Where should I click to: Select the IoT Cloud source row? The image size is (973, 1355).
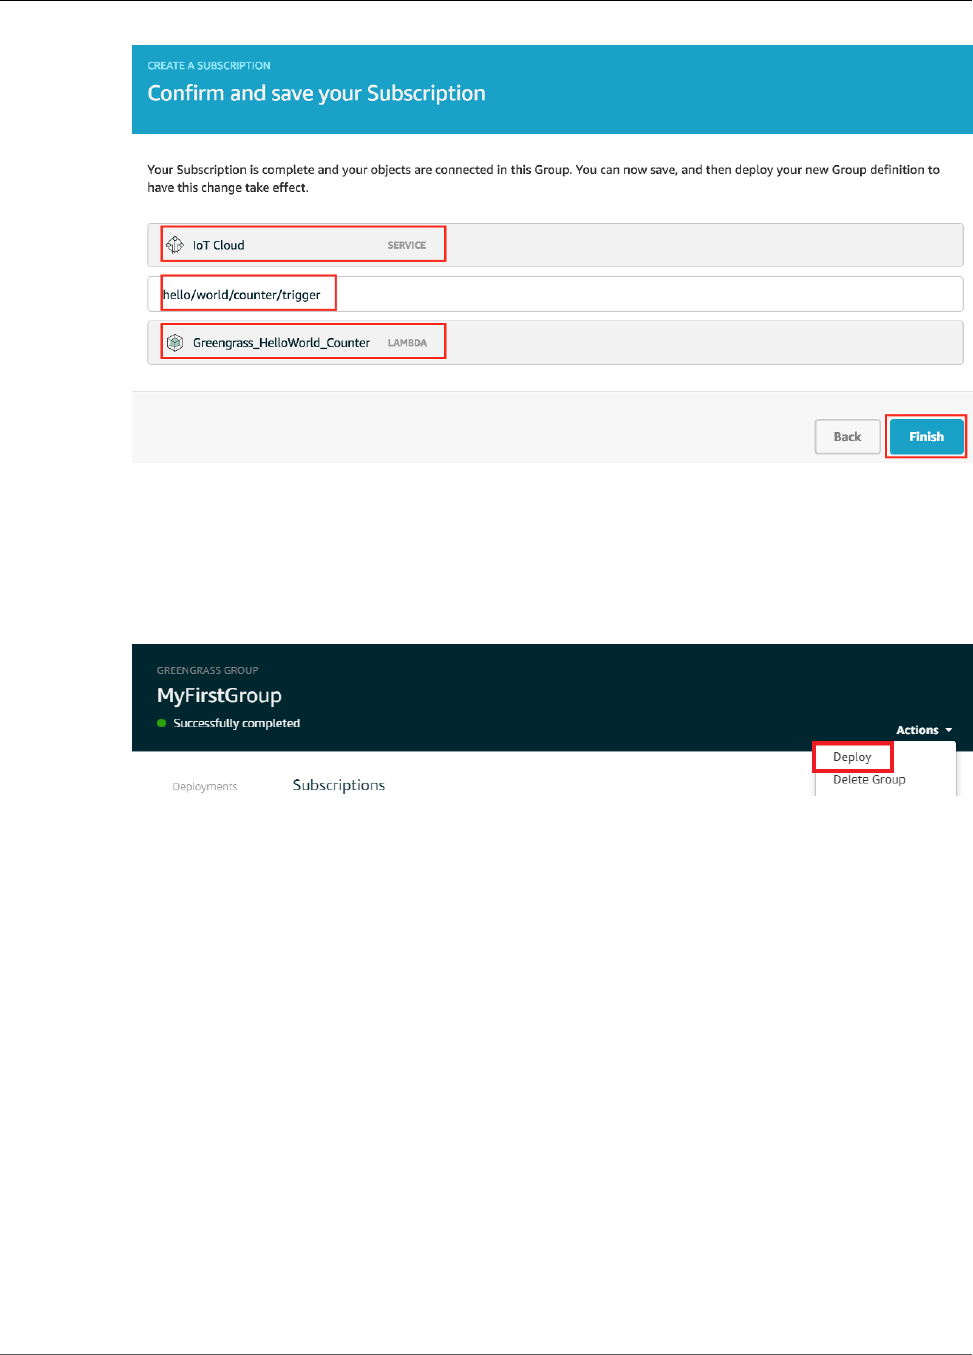pyautogui.click(x=555, y=245)
